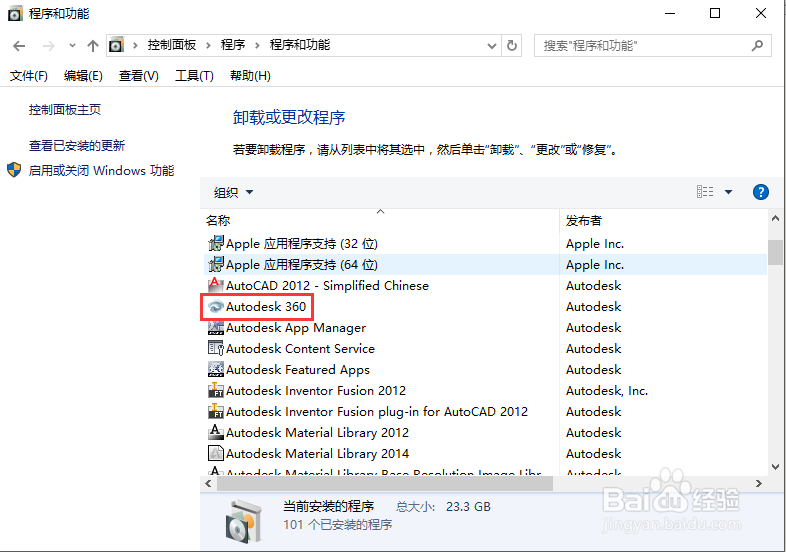Click the search magnifier icon
This screenshot has height=552, width=786.
coord(757,46)
